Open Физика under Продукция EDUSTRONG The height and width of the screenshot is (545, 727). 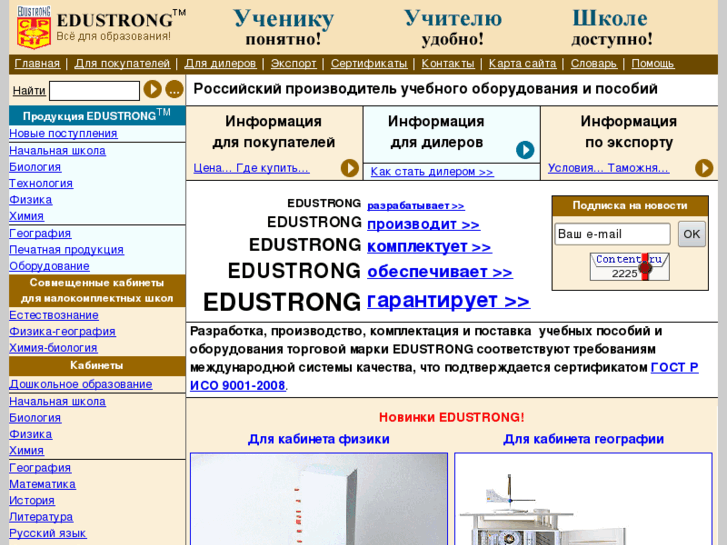pyautogui.click(x=31, y=200)
